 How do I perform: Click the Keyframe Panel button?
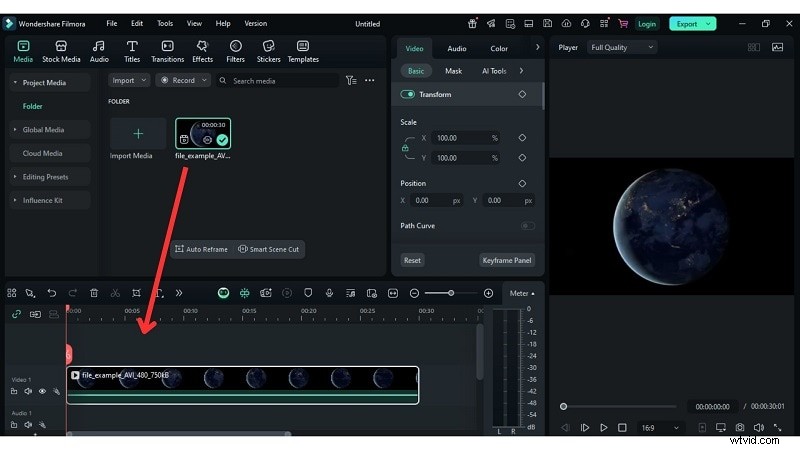(508, 260)
